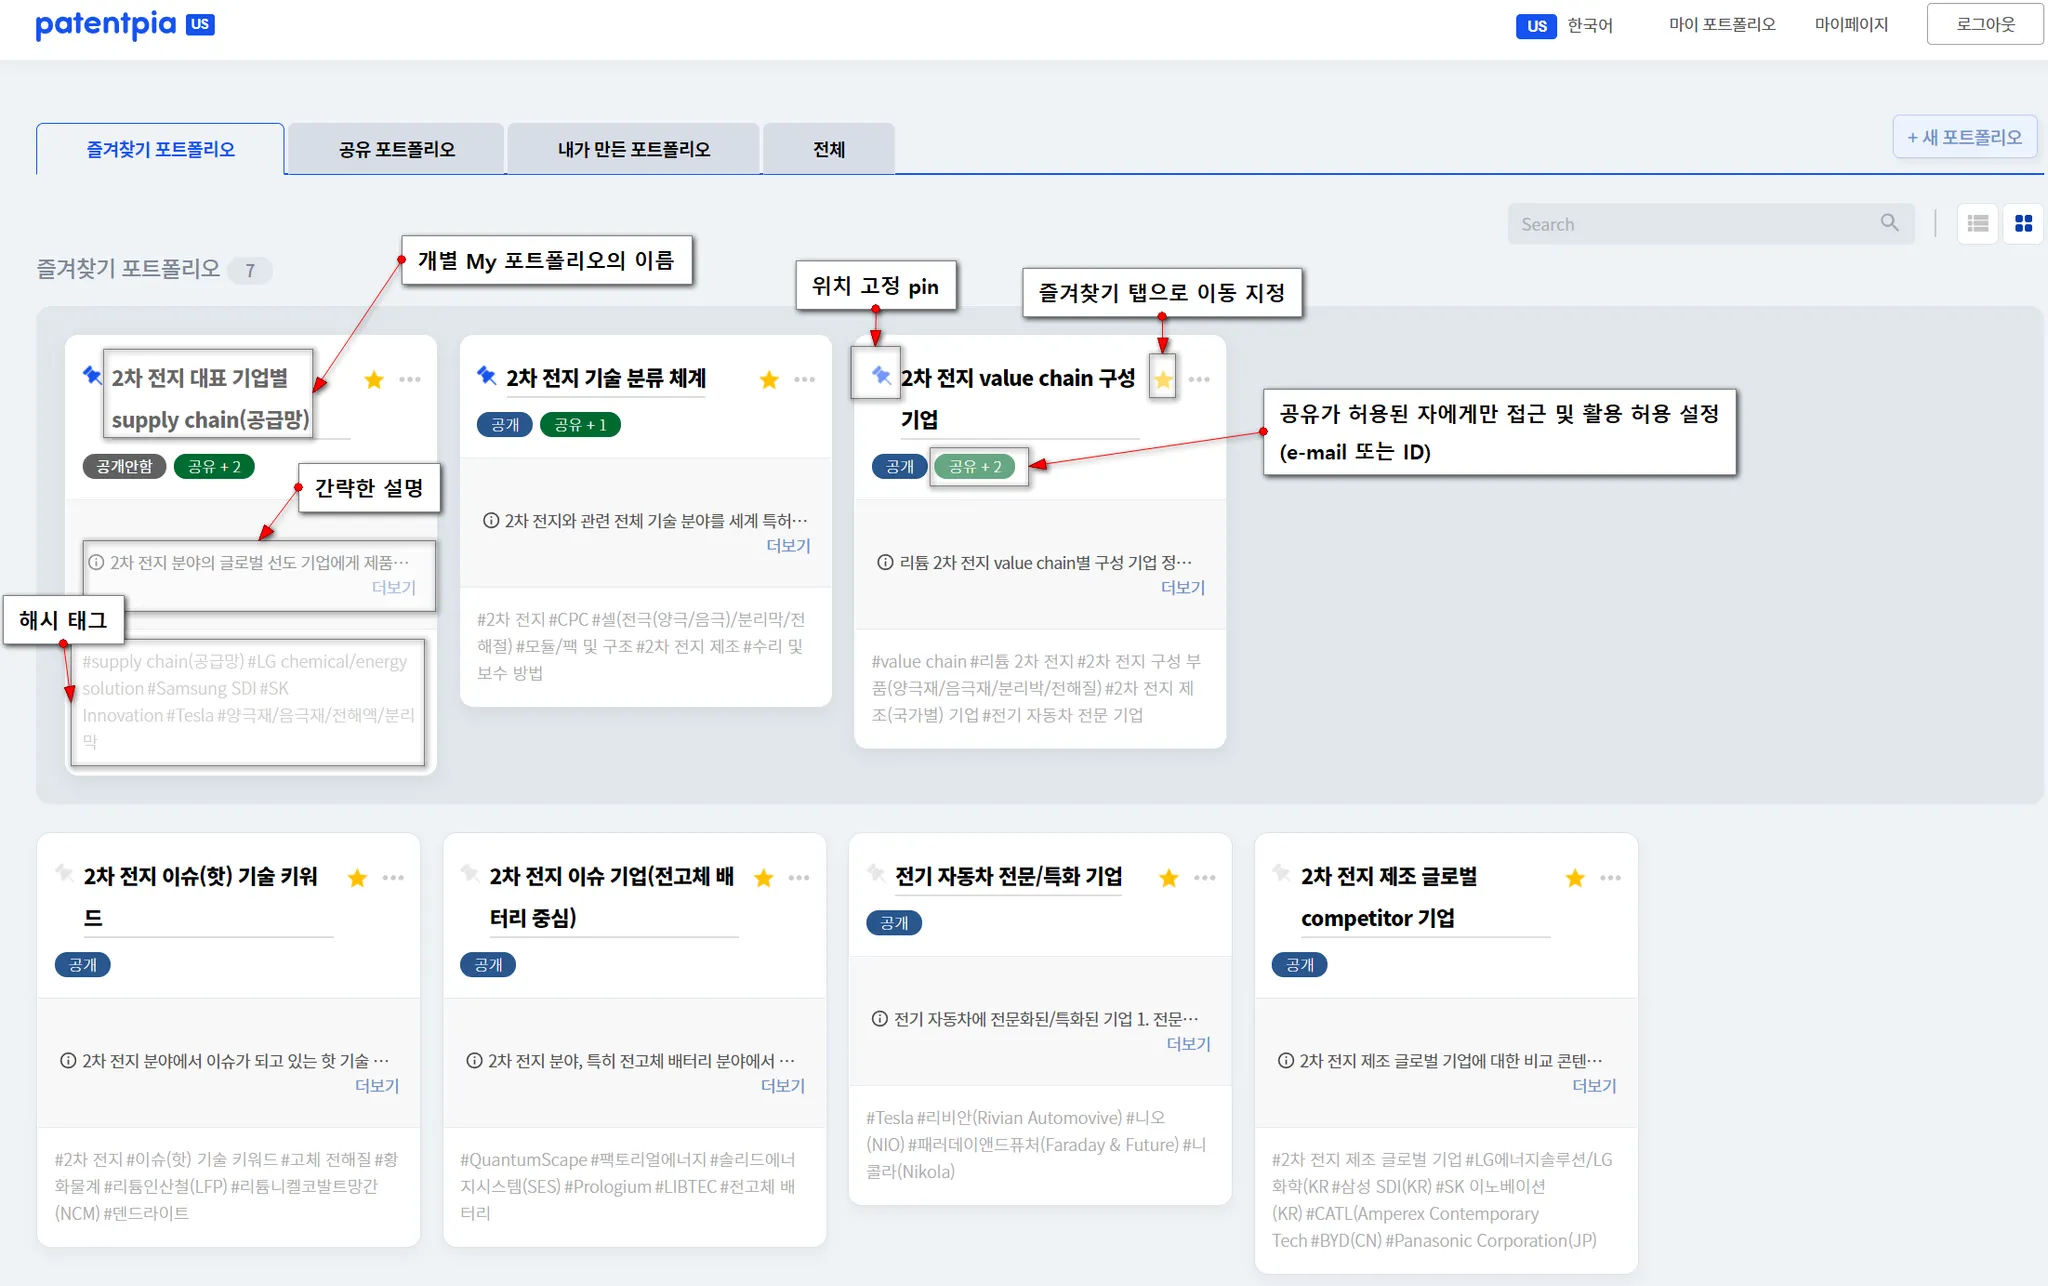Unfavorite 2차 전지 기술 분류 체계 star

pyautogui.click(x=769, y=380)
